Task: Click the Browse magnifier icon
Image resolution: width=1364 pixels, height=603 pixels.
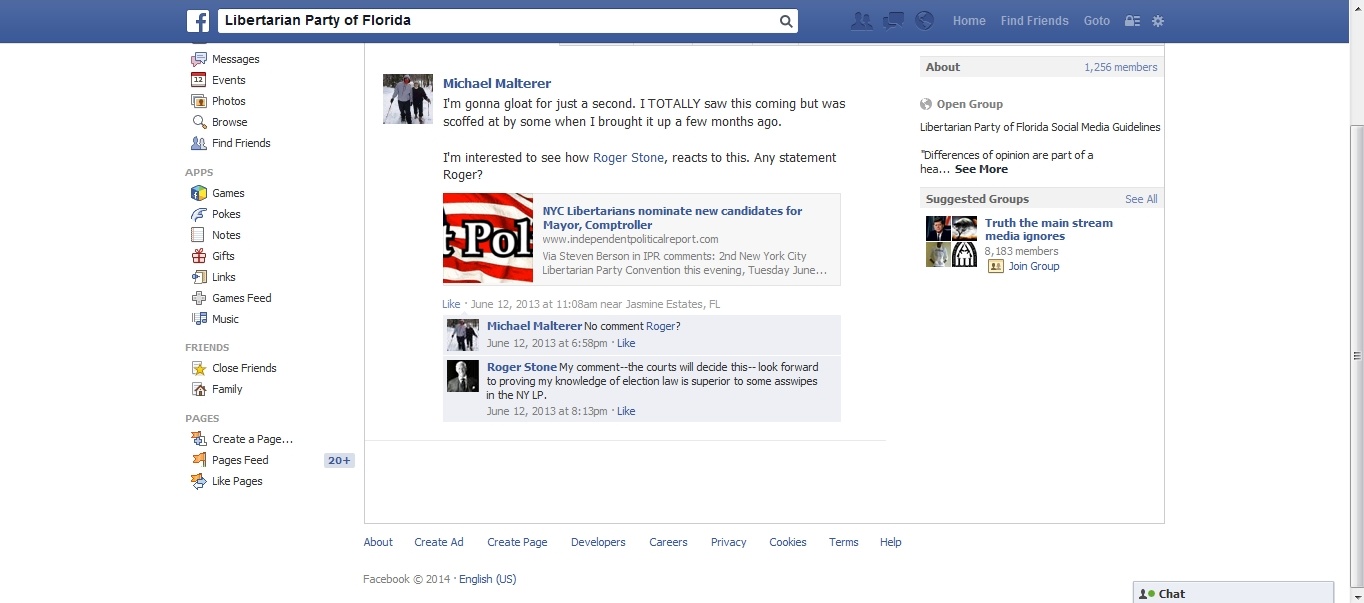Action: tap(199, 122)
